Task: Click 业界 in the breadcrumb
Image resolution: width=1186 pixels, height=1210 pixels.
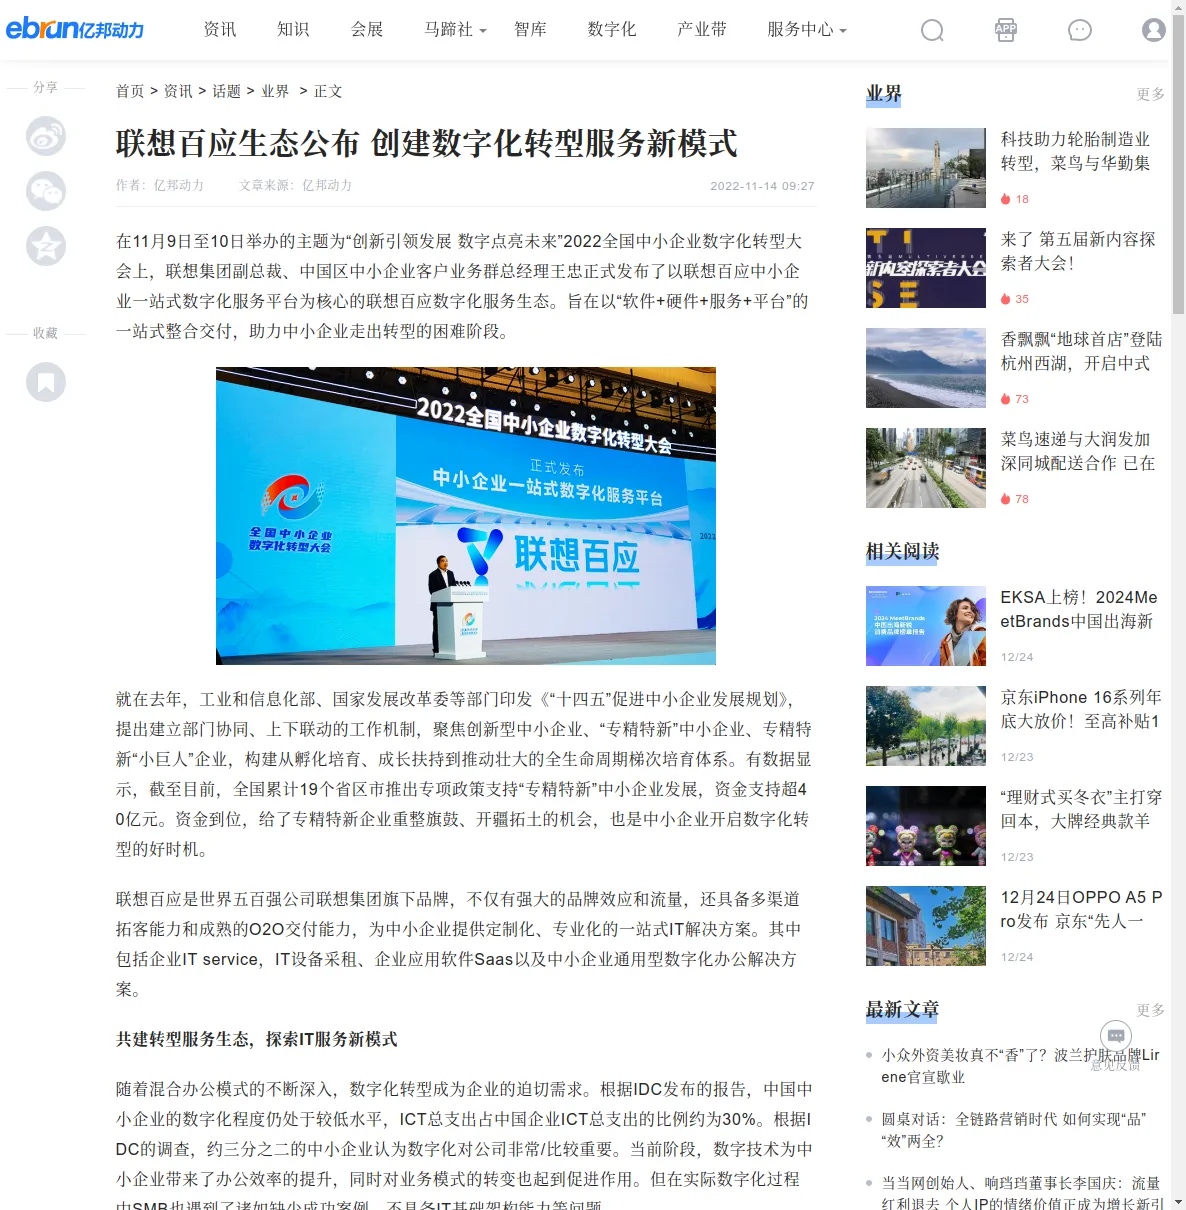Action: point(275,91)
